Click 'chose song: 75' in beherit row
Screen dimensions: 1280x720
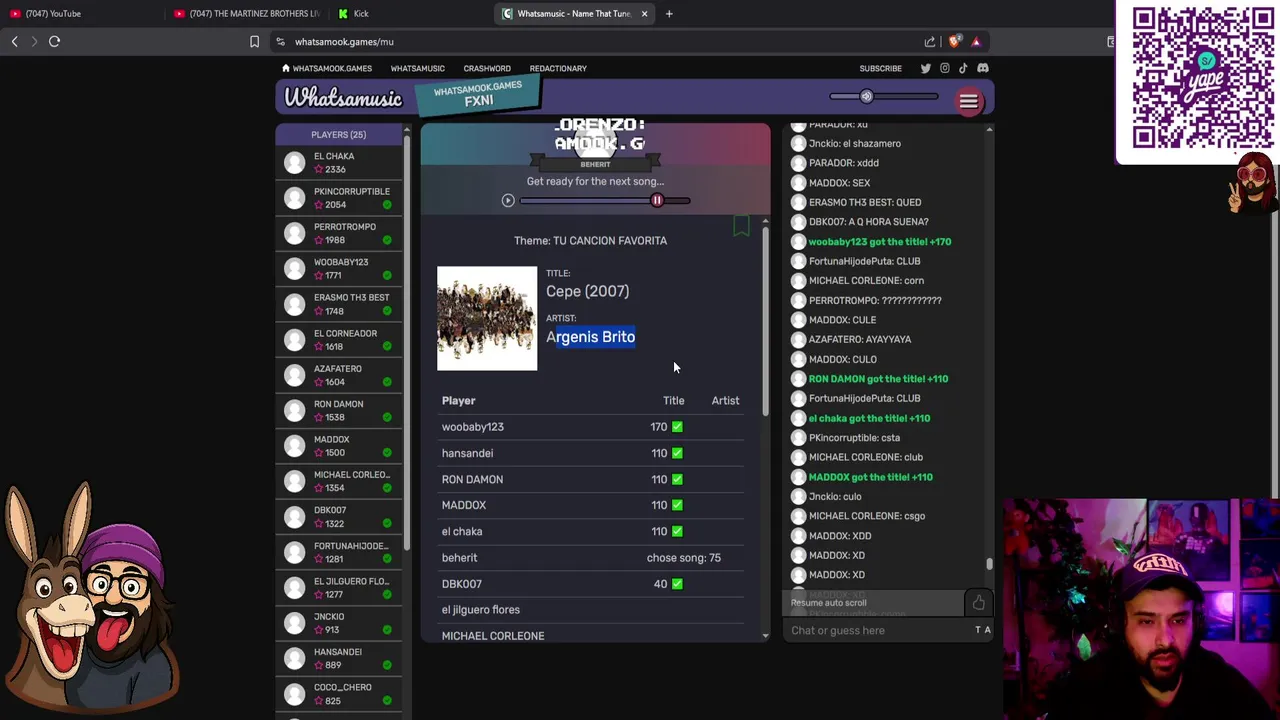click(x=683, y=558)
